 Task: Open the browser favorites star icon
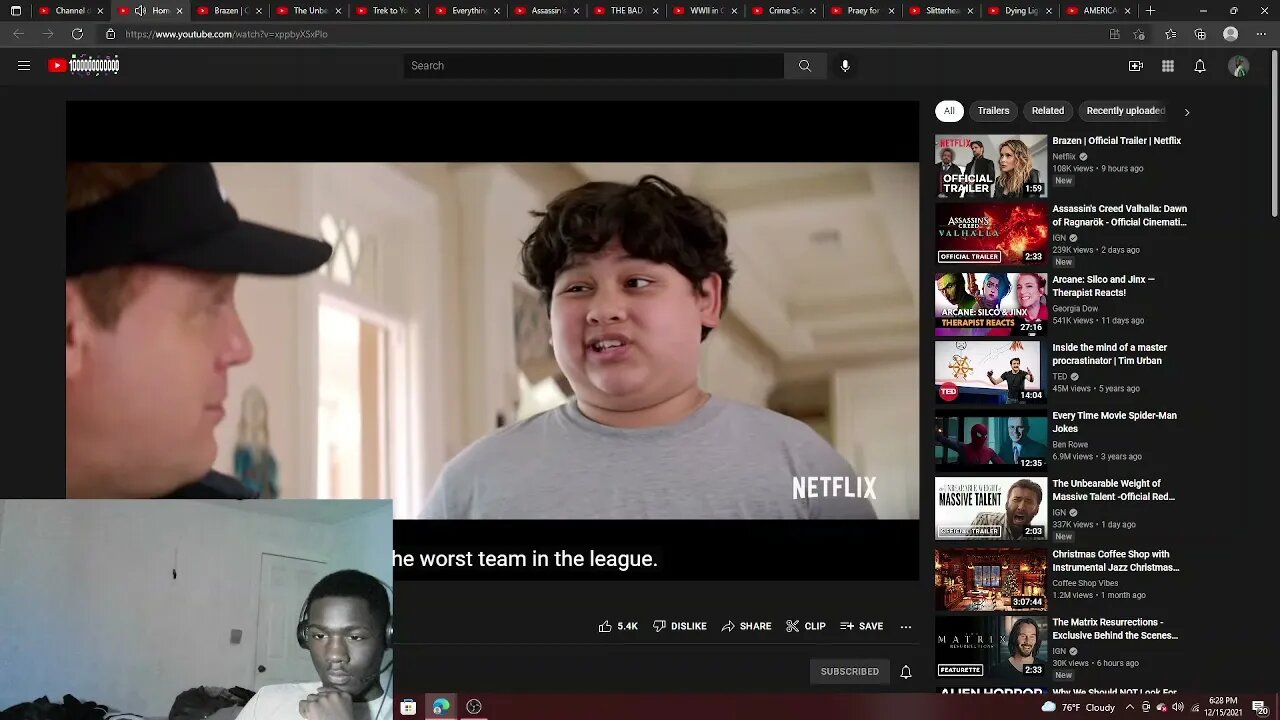tap(1170, 34)
